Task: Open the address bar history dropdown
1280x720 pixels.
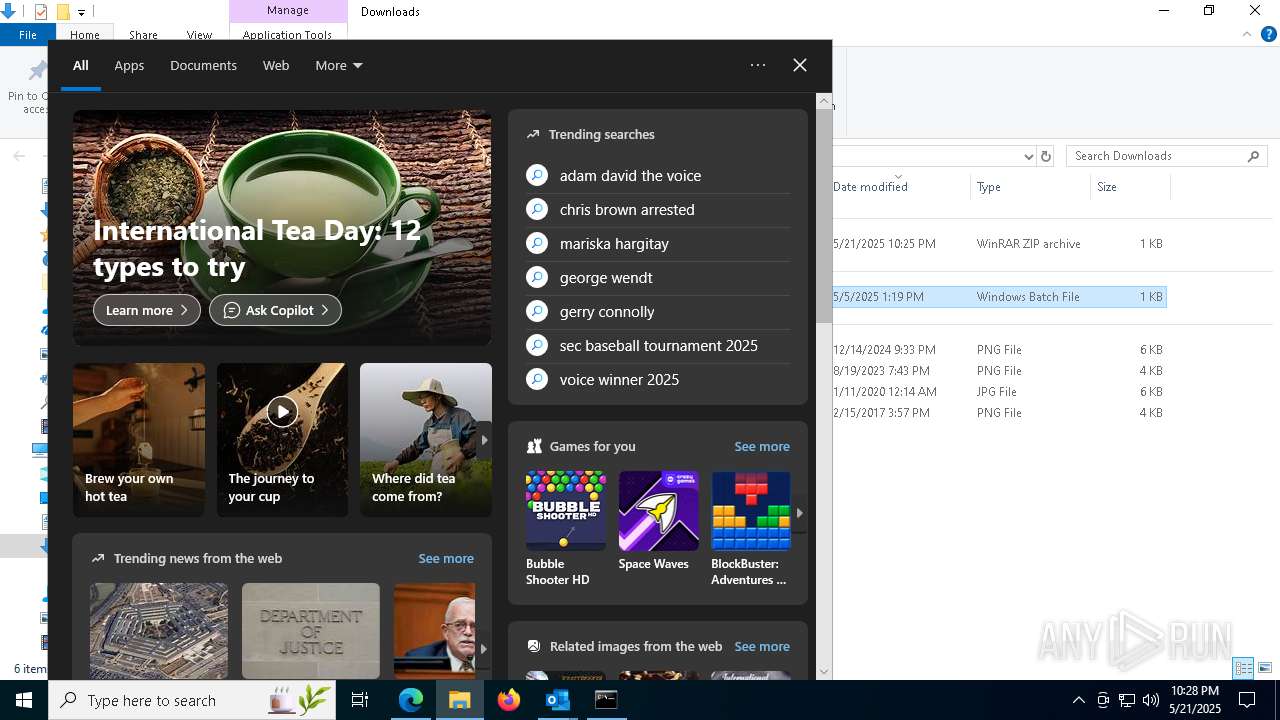Action: click(1028, 157)
